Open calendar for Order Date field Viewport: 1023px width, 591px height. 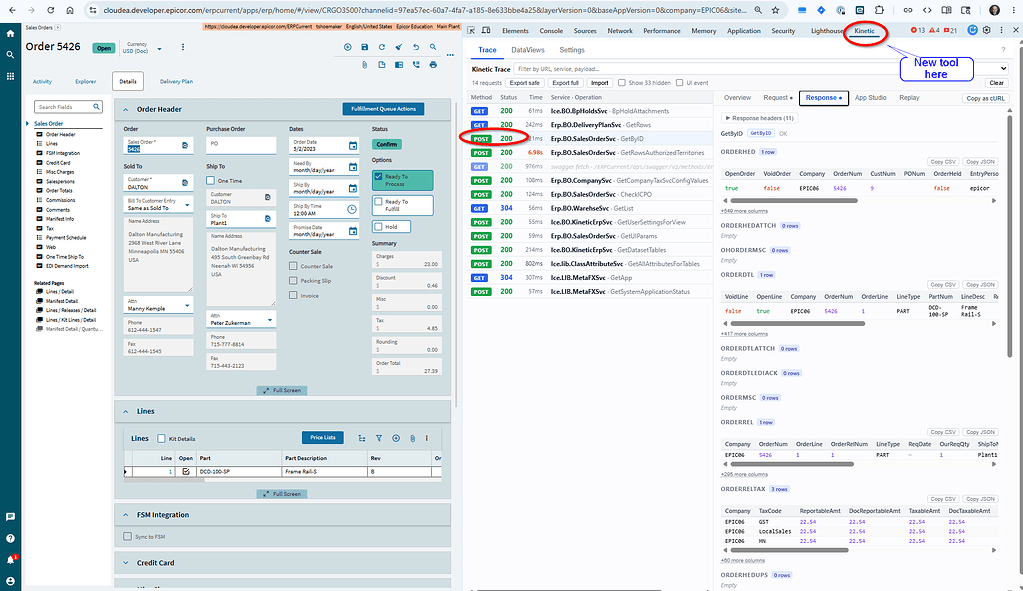tap(352, 145)
